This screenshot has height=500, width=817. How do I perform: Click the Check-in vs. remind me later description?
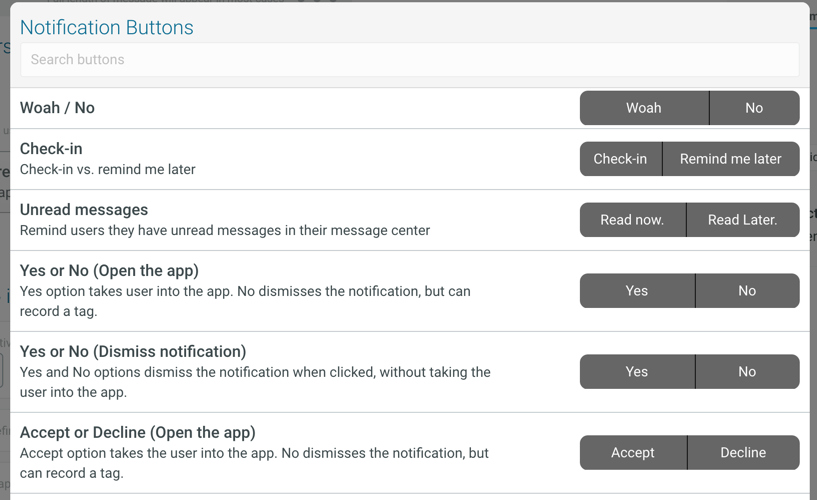click(x=107, y=170)
